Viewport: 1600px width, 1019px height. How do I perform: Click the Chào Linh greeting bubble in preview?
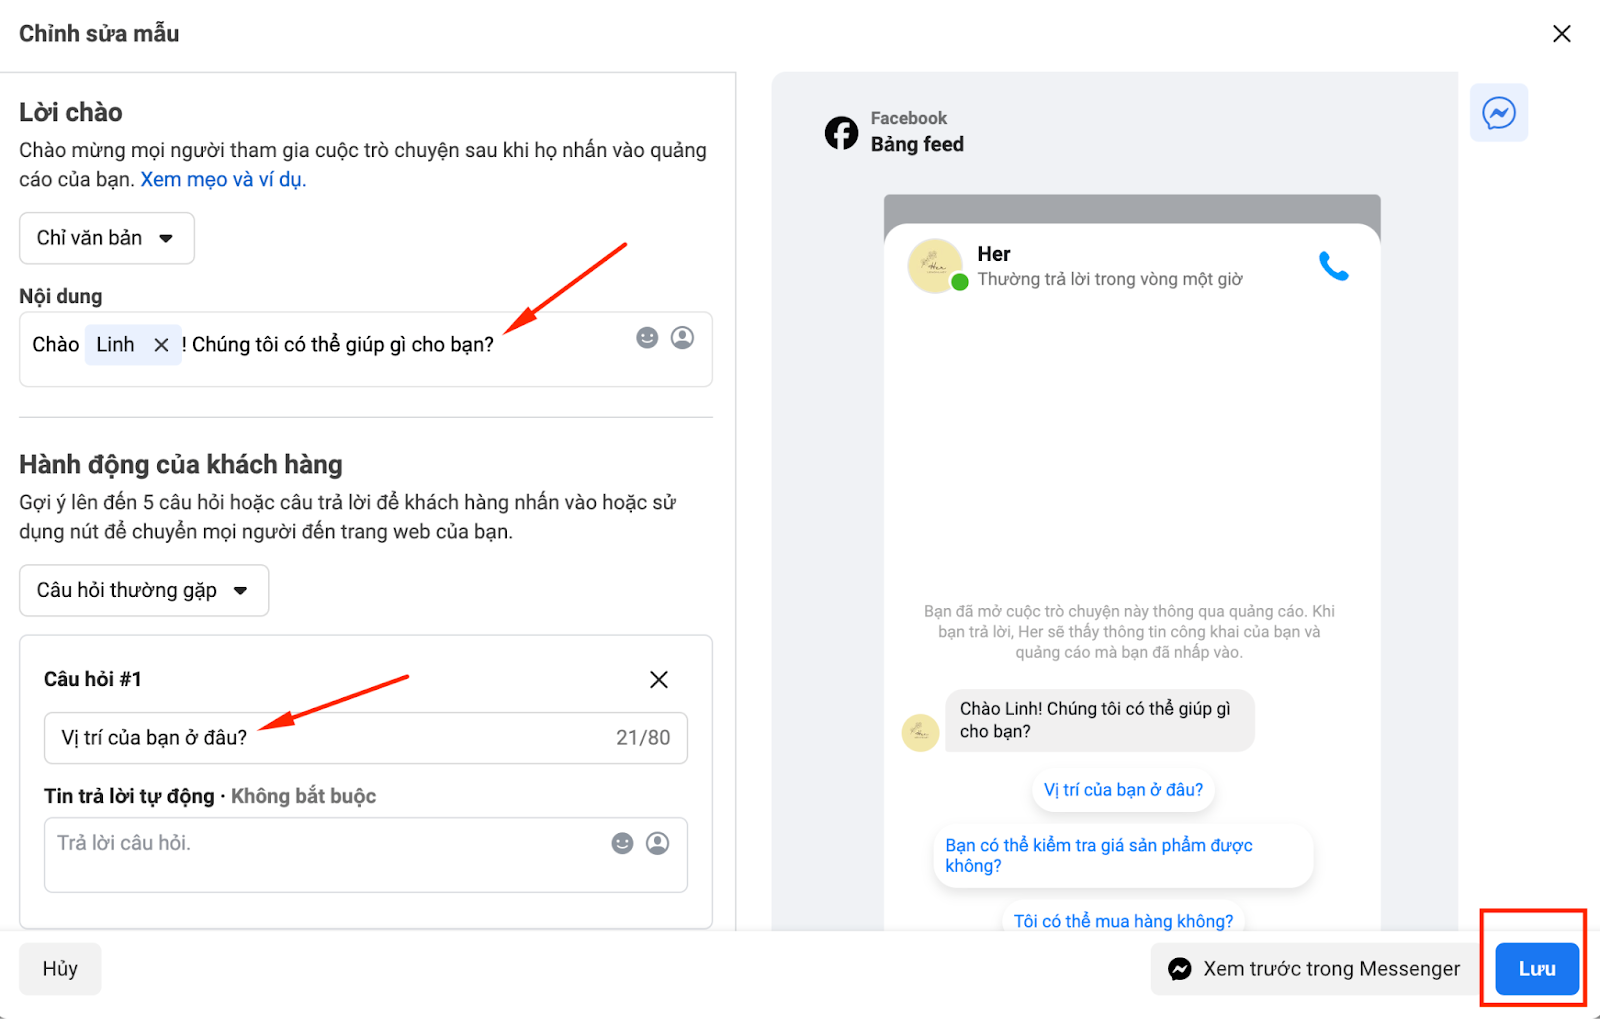pyautogui.click(x=1099, y=720)
